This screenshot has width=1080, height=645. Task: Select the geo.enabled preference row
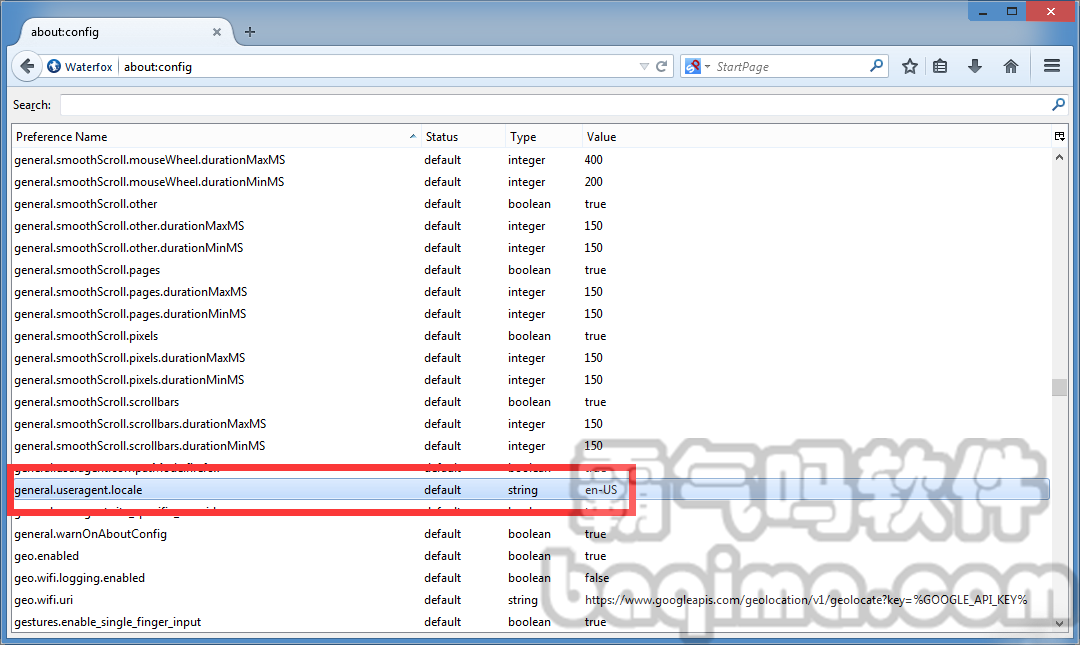click(x=300, y=556)
